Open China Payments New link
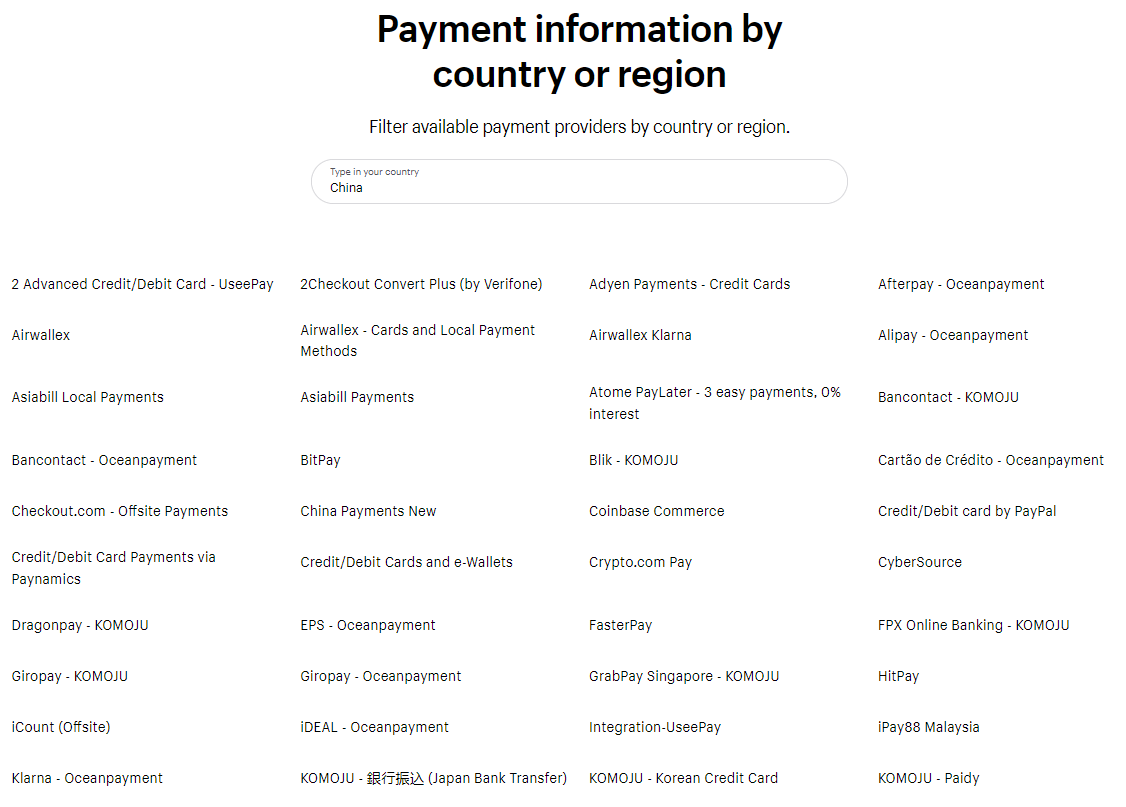 coord(368,511)
